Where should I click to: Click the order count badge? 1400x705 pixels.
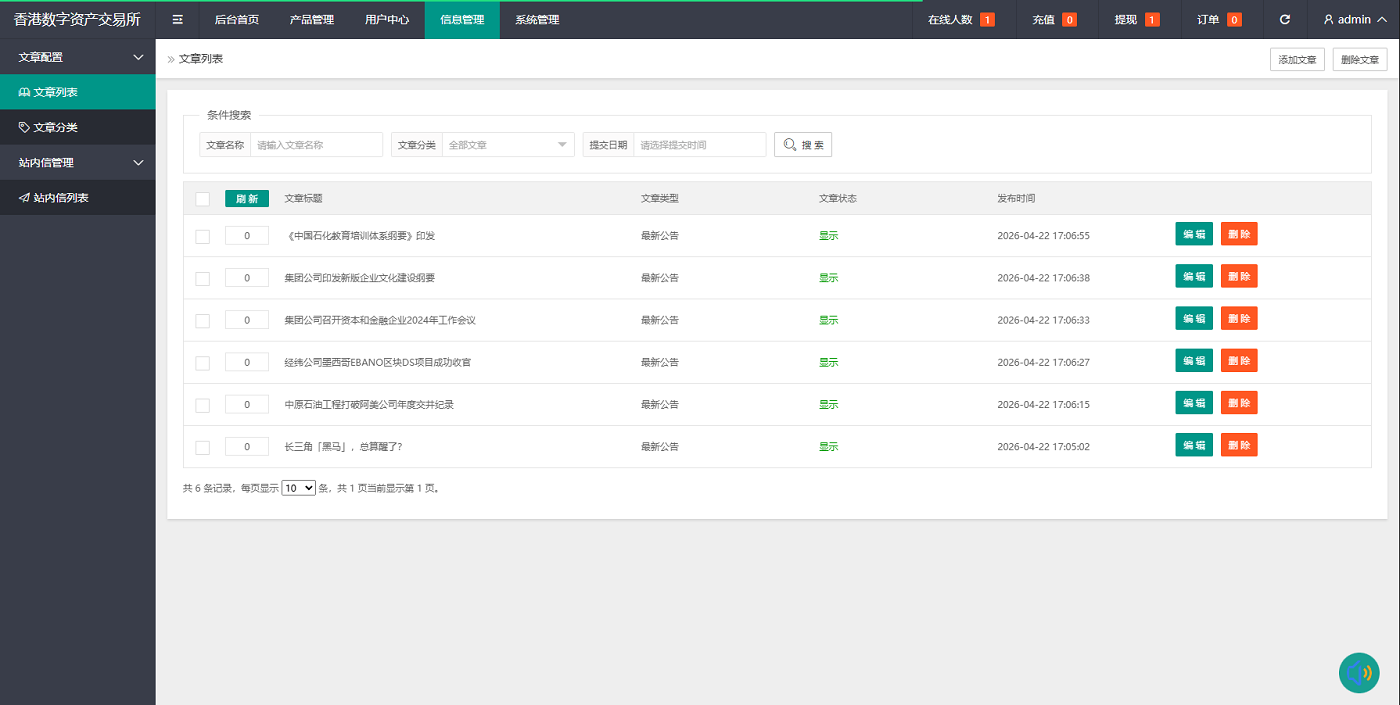[1234, 20]
